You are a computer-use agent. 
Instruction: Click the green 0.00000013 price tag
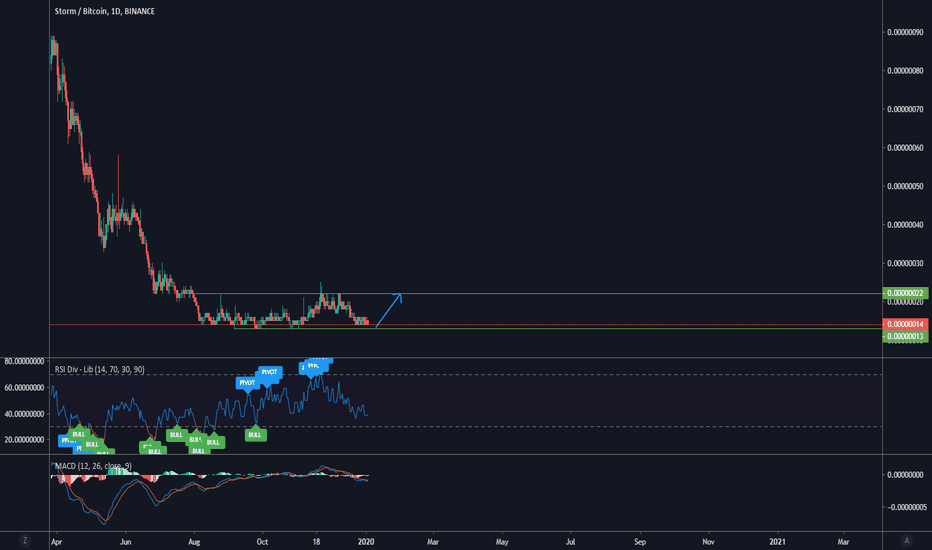tap(906, 337)
